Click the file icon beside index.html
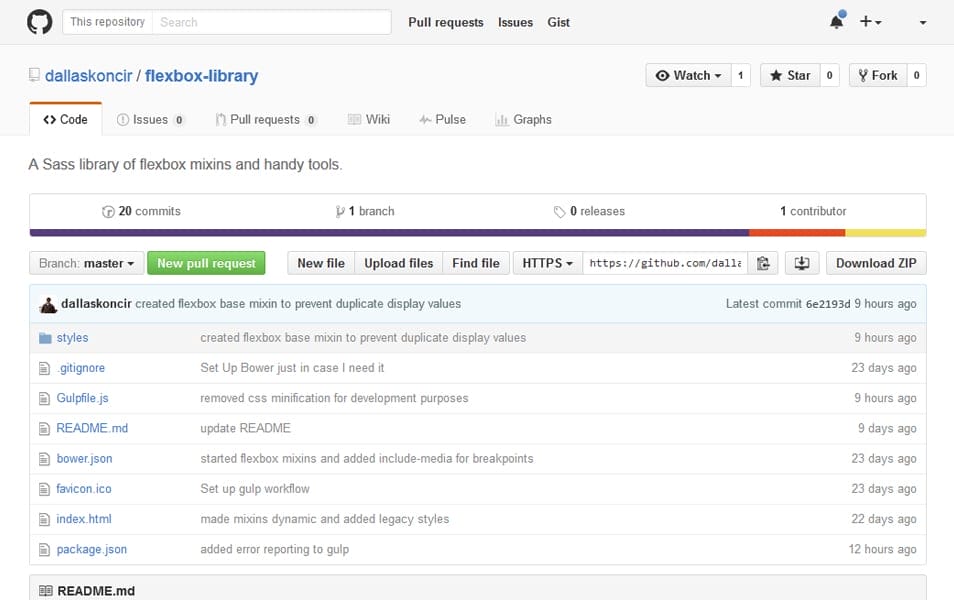Image resolution: width=954 pixels, height=600 pixels. pos(44,519)
